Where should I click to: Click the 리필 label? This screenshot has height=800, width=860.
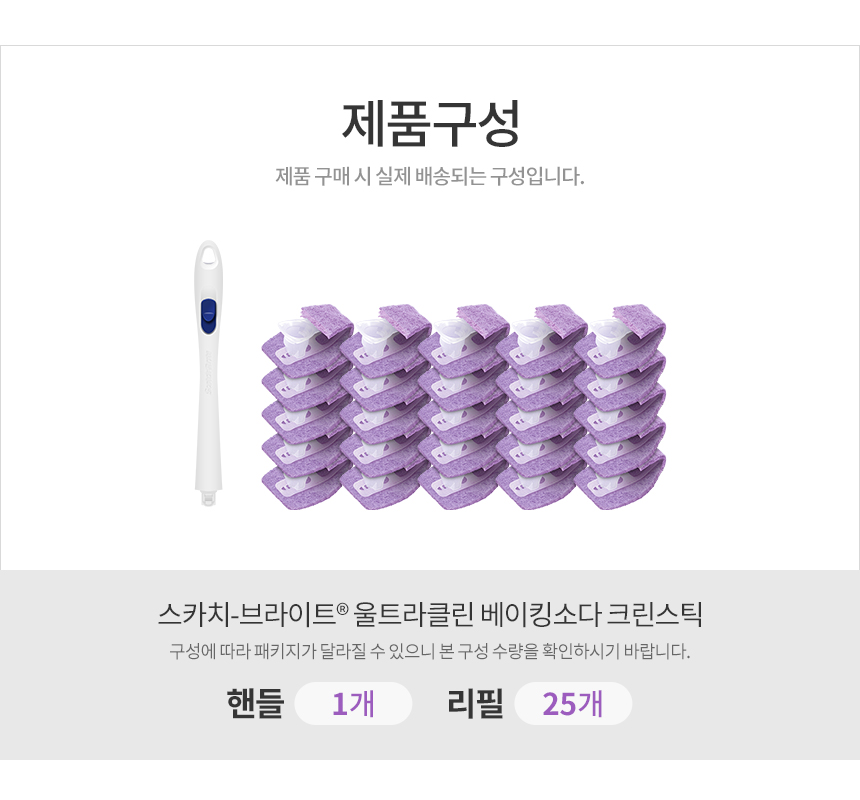[475, 703]
